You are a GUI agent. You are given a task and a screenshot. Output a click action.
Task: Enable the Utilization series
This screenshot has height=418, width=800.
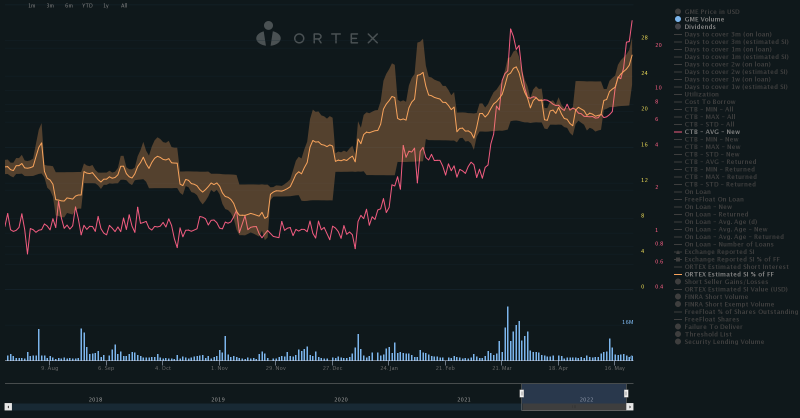pyautogui.click(x=696, y=94)
